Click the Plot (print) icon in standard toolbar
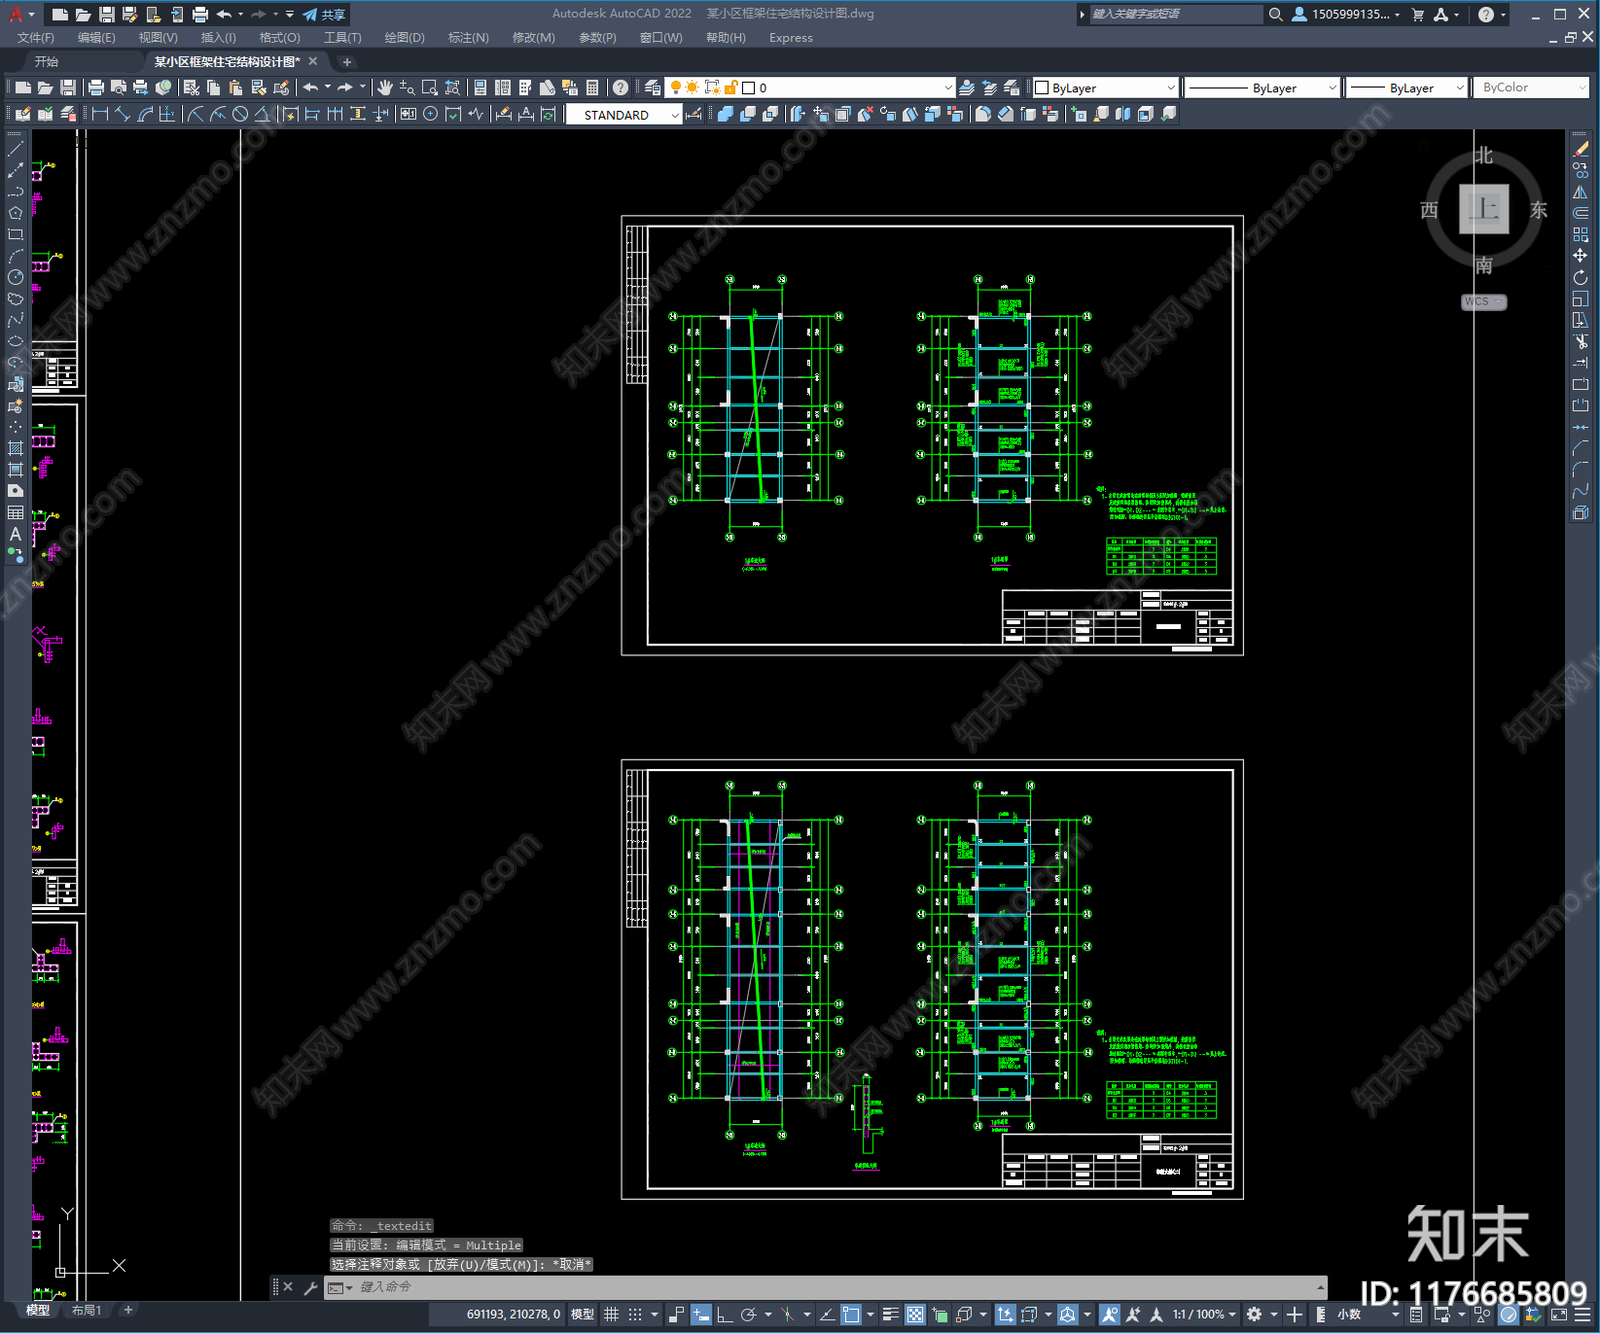This screenshot has height=1333, width=1600. [97, 88]
